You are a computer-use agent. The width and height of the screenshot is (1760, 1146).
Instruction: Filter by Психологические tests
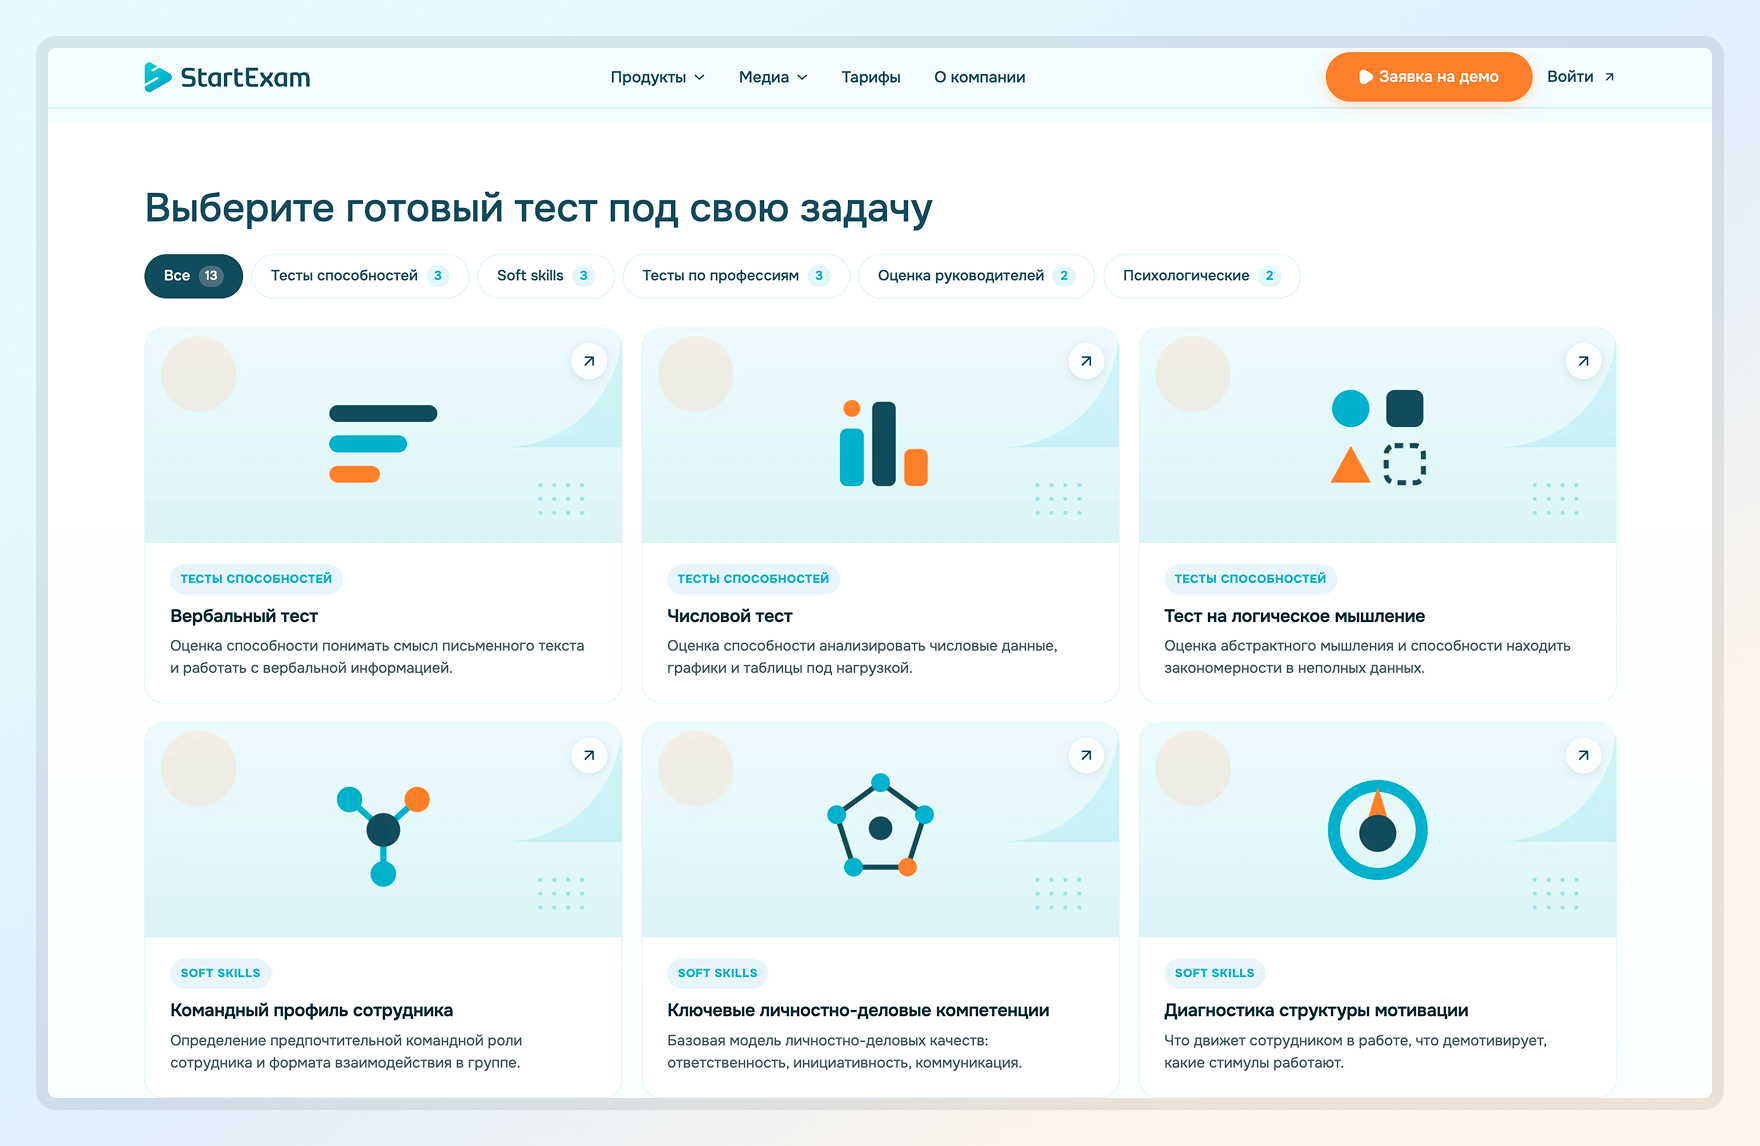1202,276
